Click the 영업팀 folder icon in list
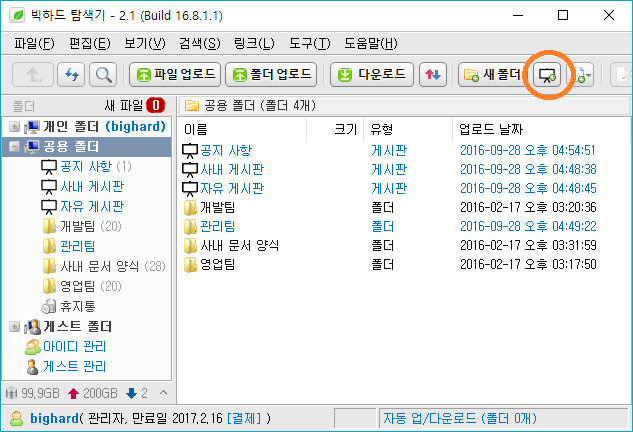Screen dimensions: 633x432 click(190, 265)
